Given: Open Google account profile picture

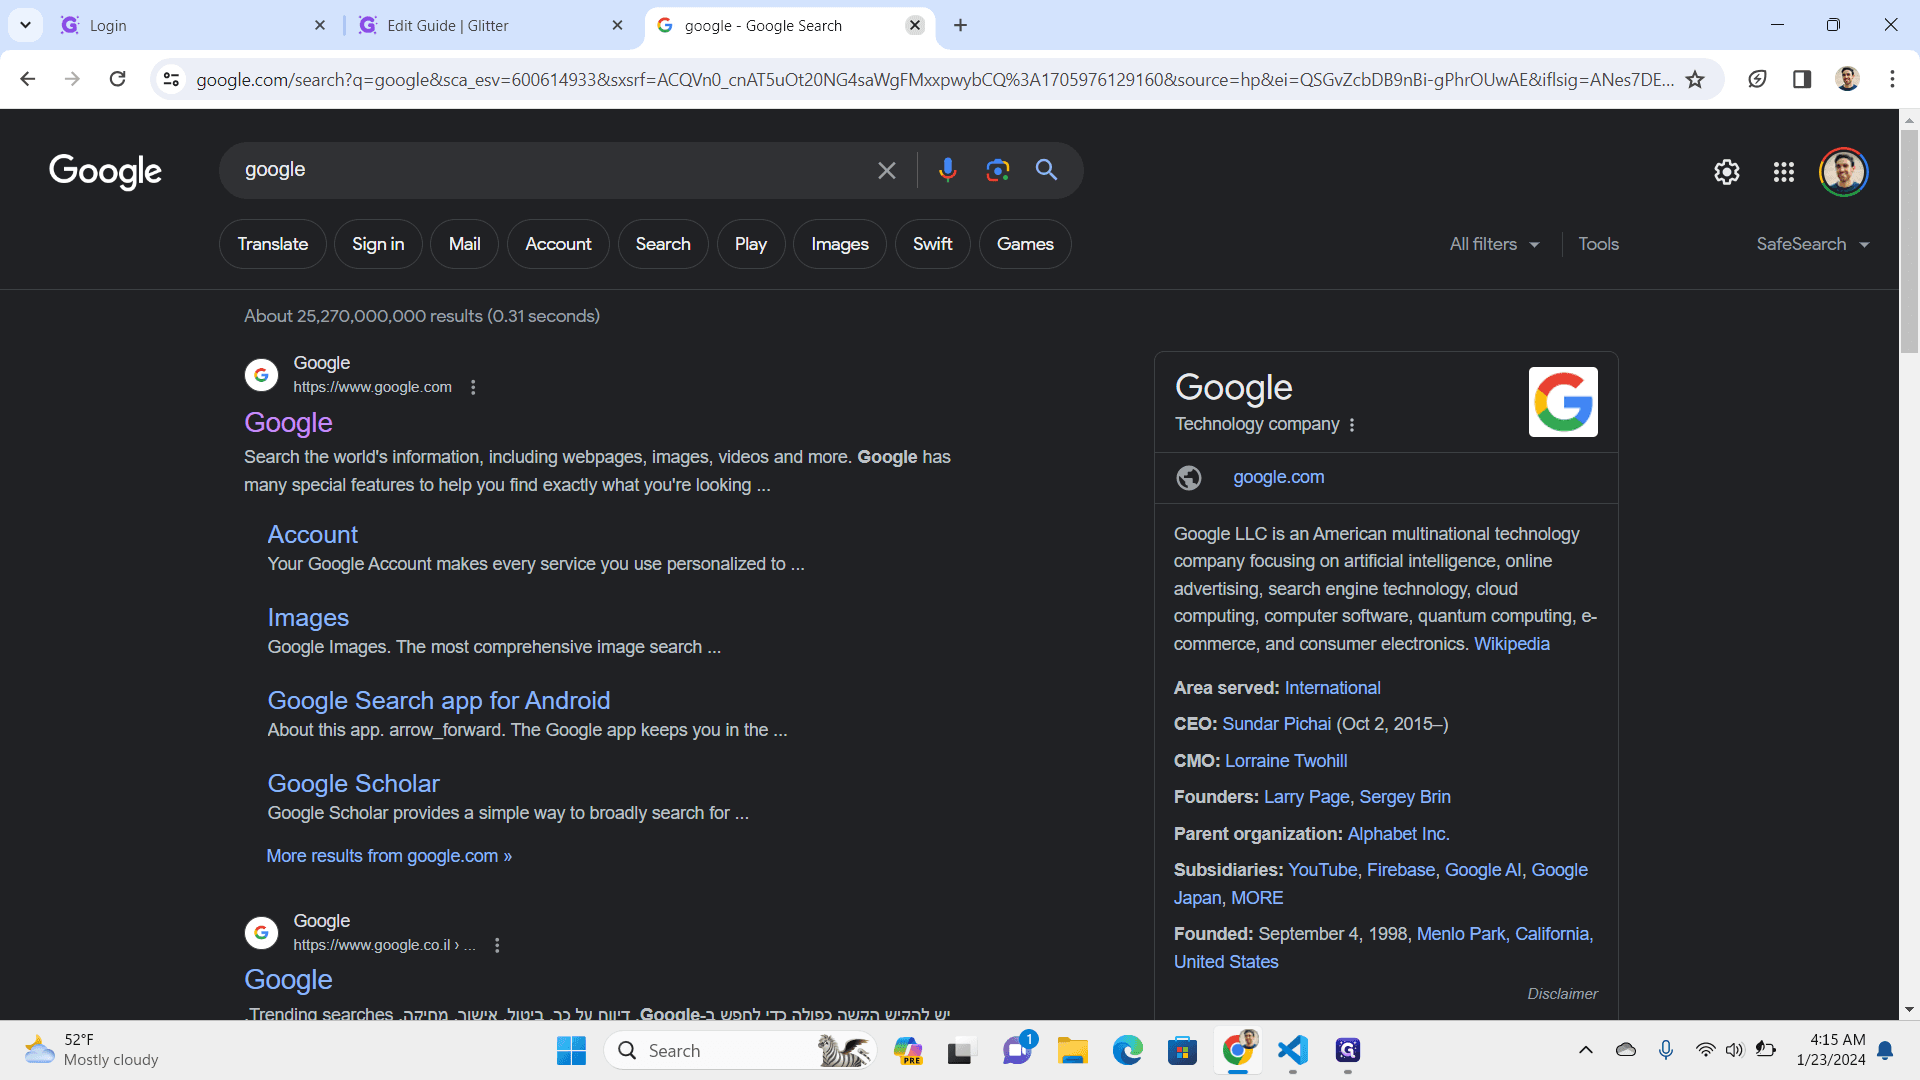Looking at the screenshot, I should [1843, 172].
